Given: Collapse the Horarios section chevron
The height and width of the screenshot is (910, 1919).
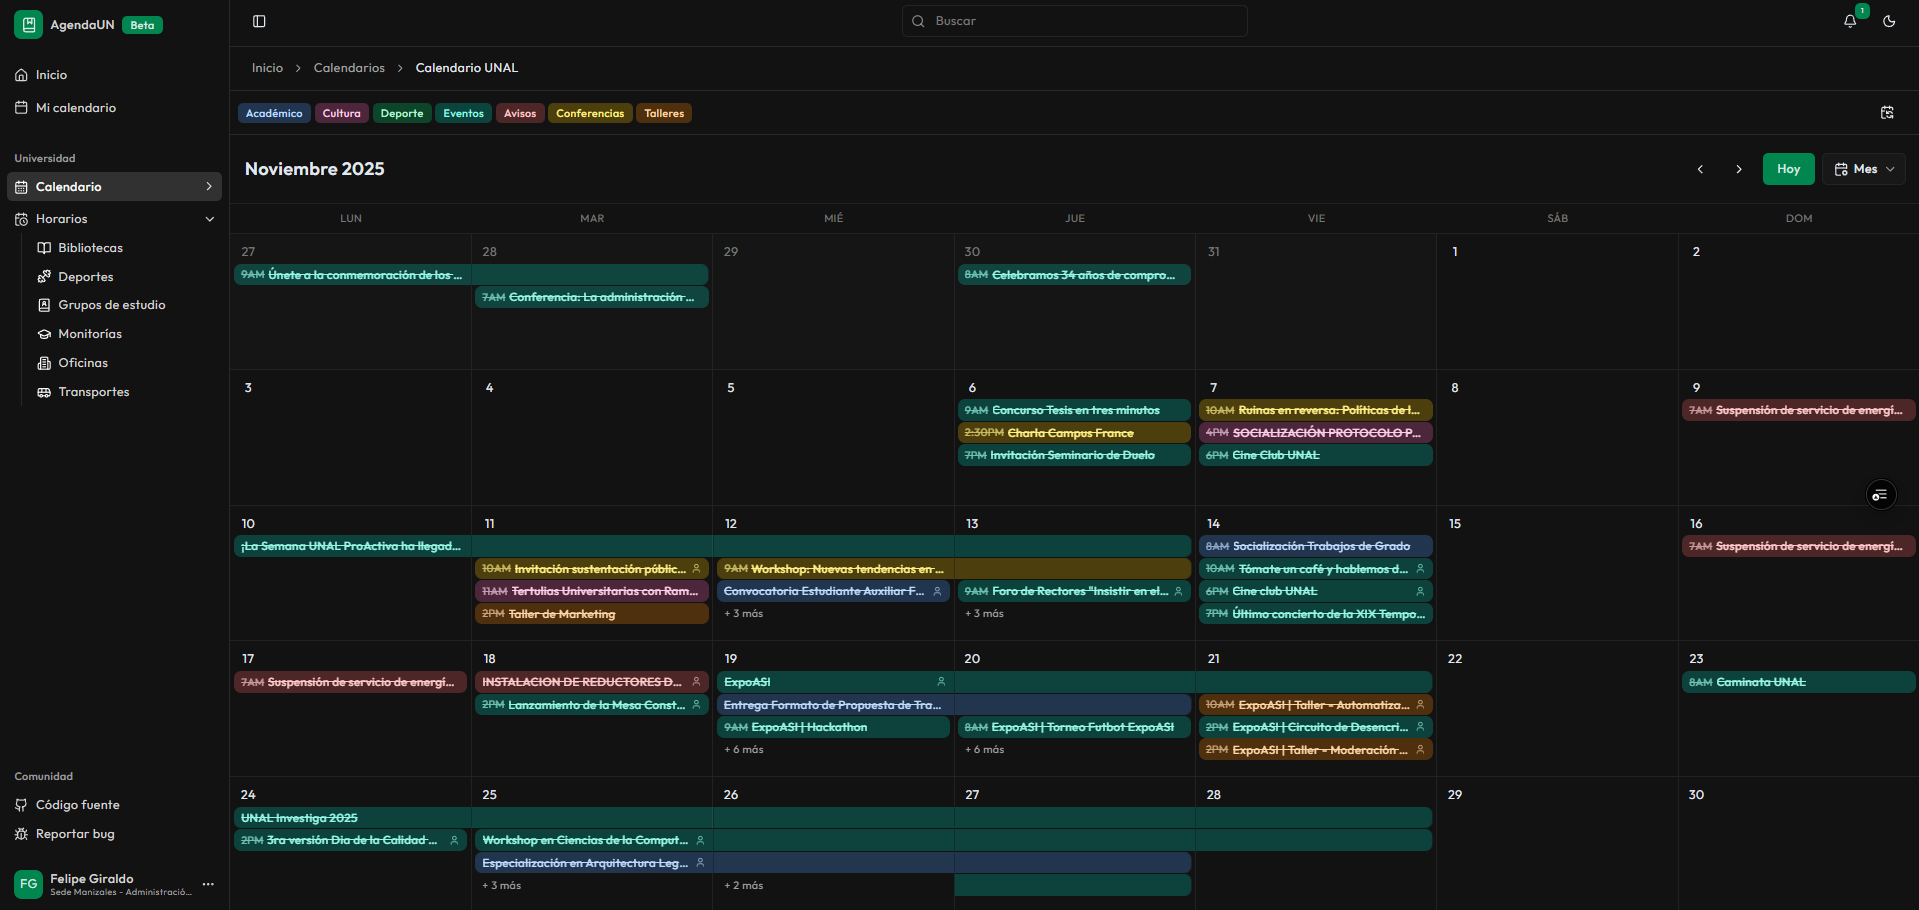Looking at the screenshot, I should coord(210,219).
